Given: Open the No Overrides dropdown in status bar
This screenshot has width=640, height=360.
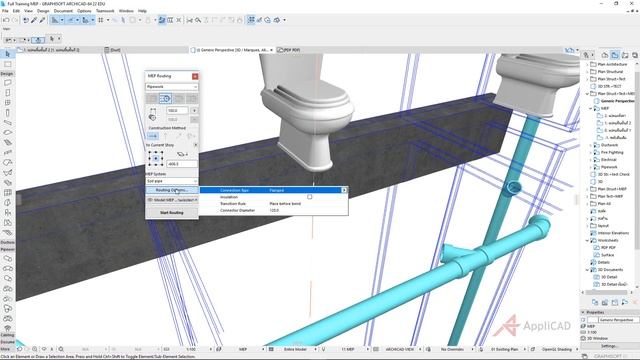Looking at the screenshot, I should pyautogui.click(x=452, y=349).
